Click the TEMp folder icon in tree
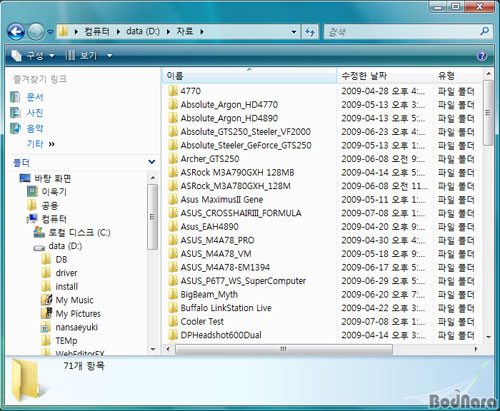The image size is (500, 411). click(46, 341)
